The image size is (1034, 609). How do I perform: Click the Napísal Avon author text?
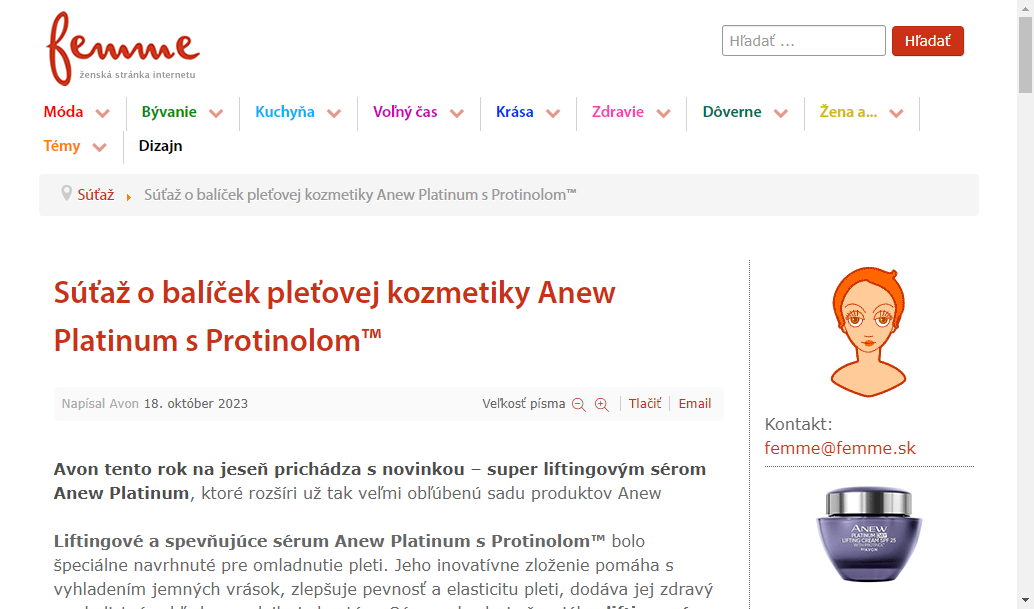point(100,403)
